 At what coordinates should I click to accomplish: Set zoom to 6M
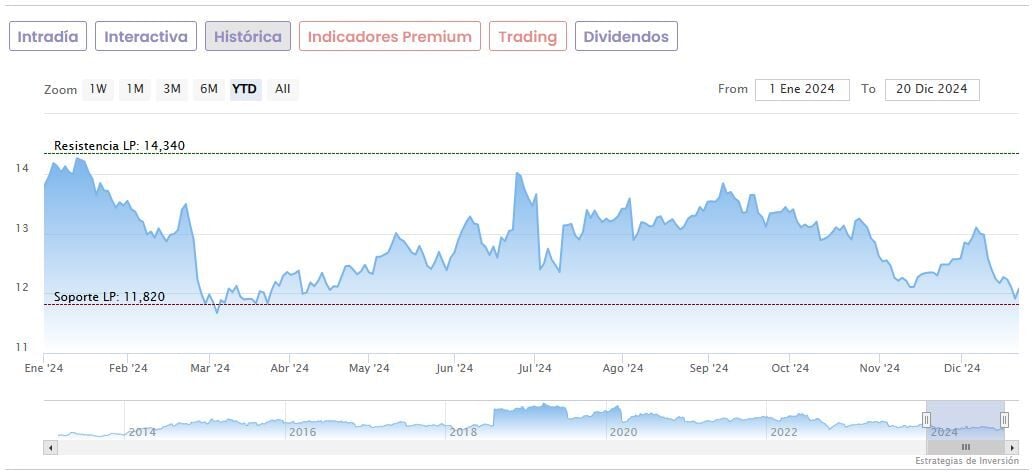(208, 89)
